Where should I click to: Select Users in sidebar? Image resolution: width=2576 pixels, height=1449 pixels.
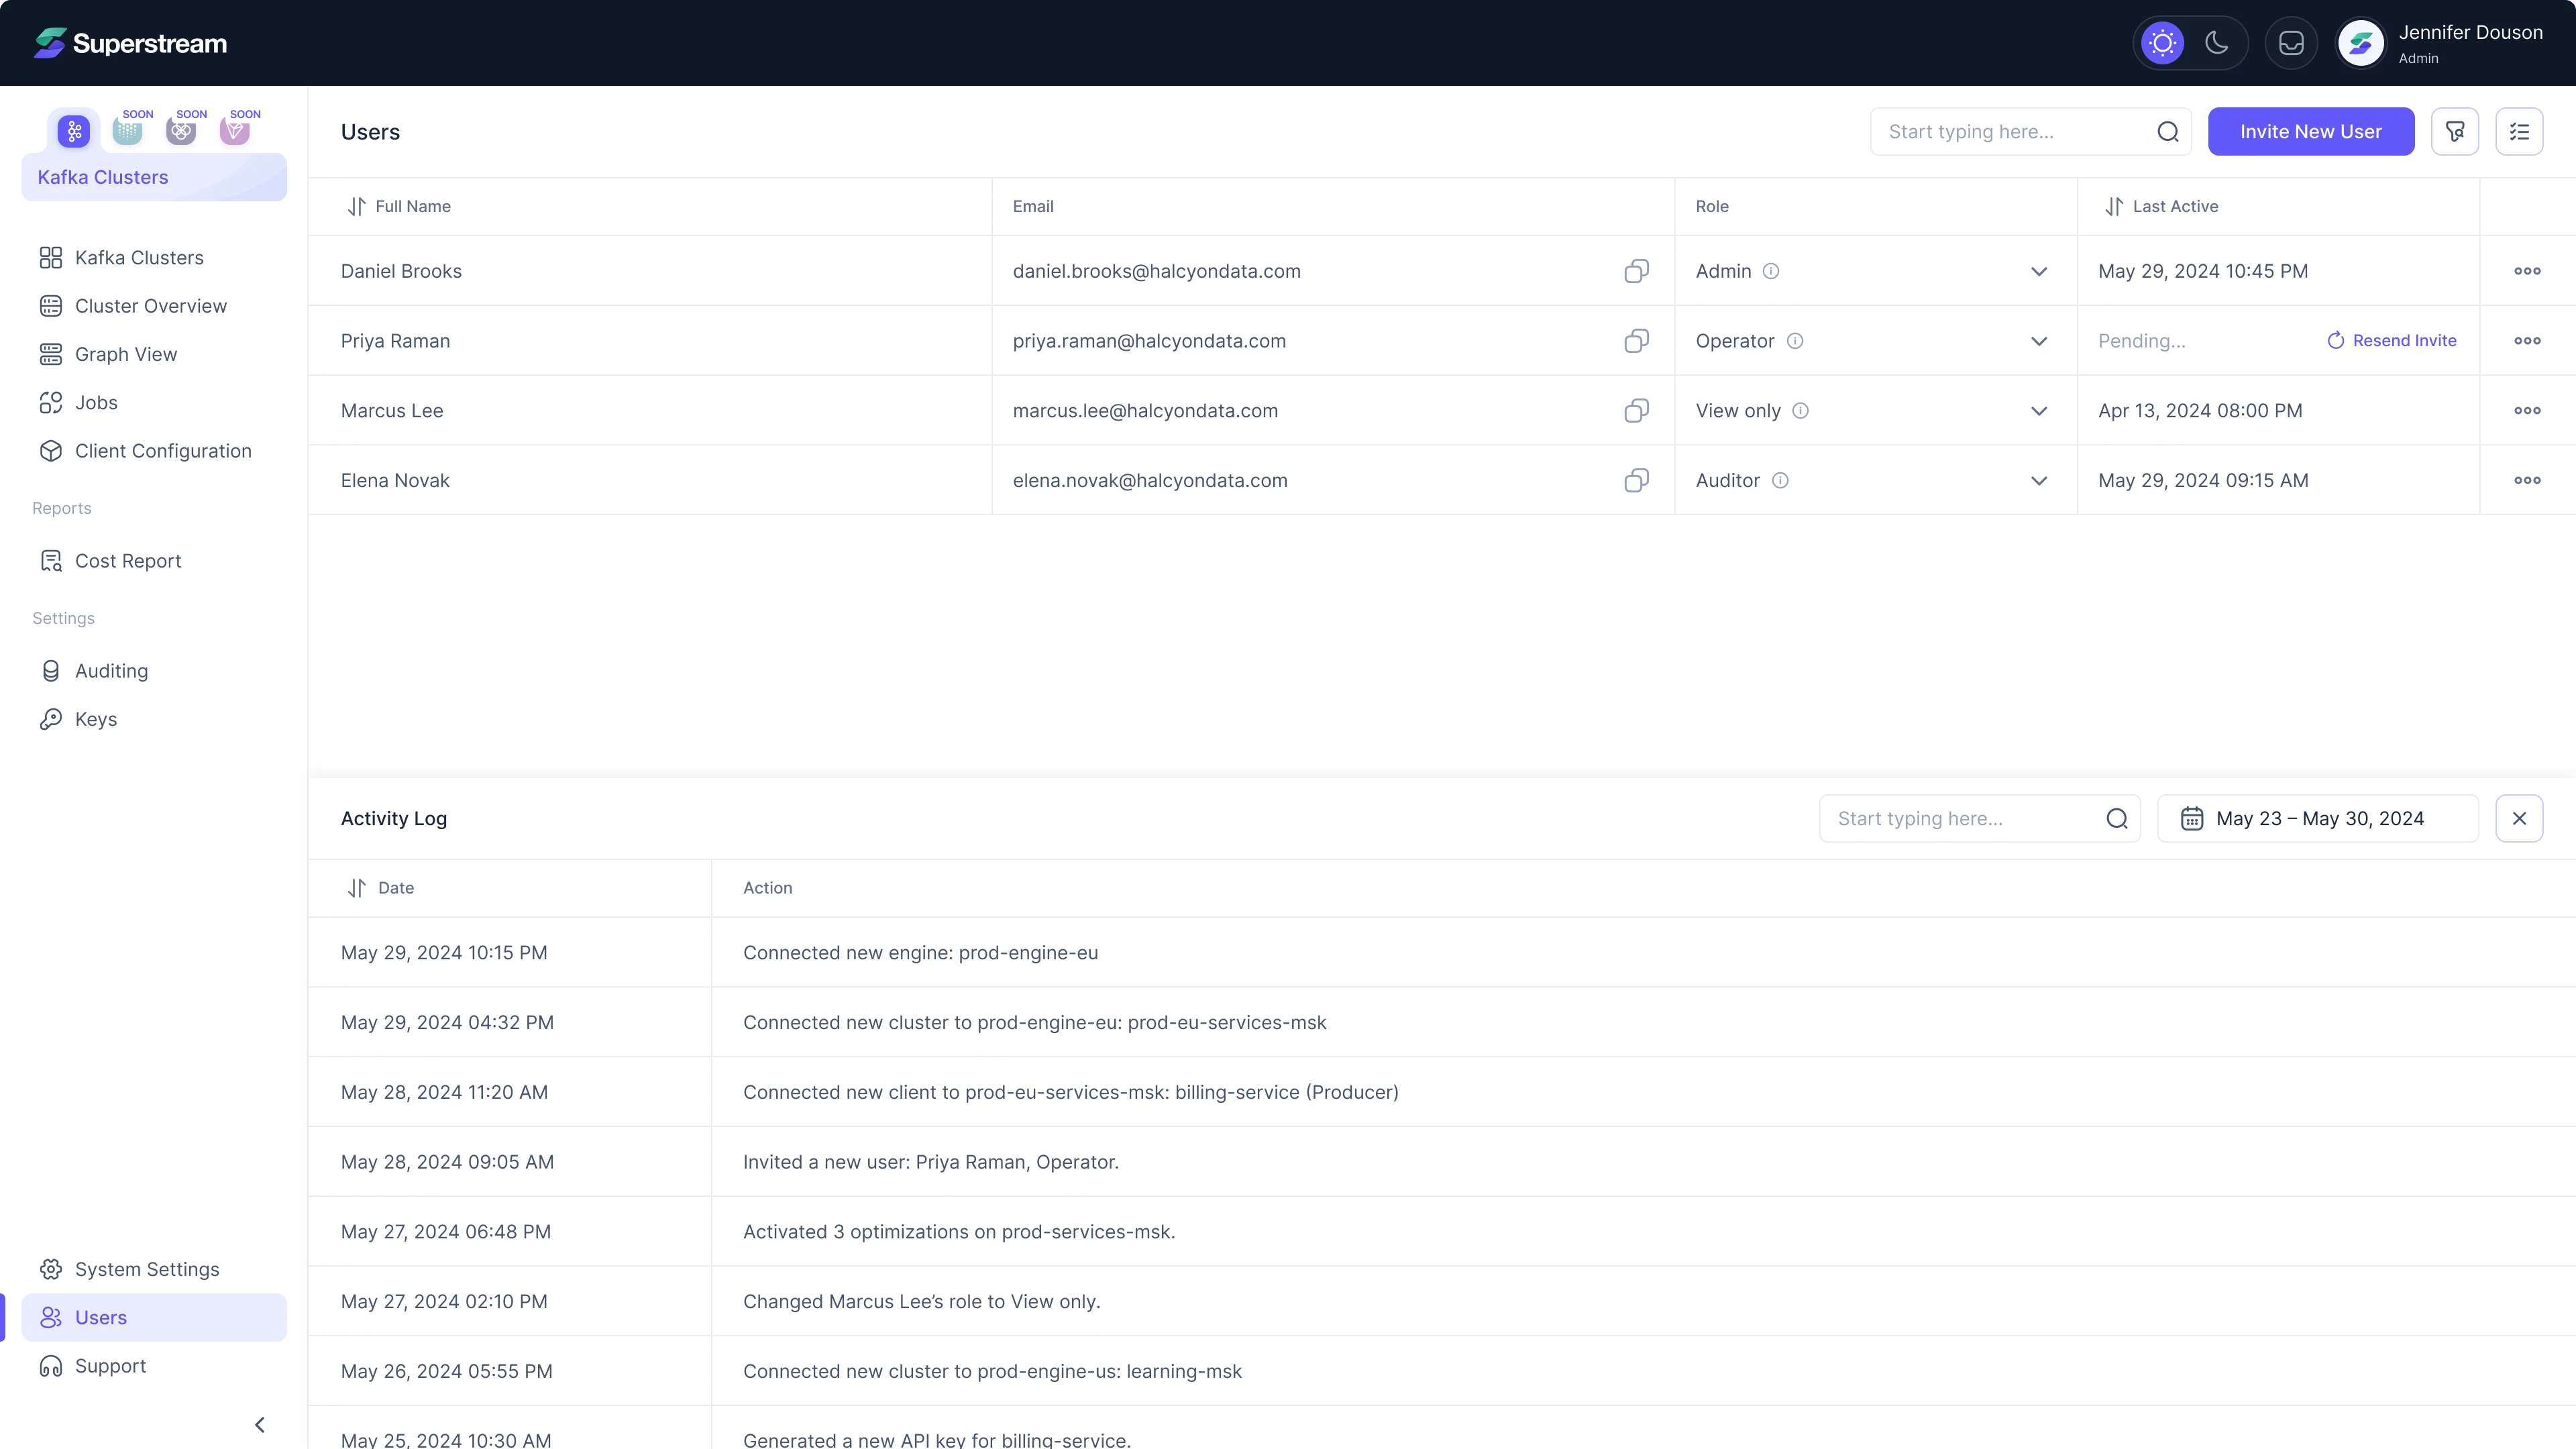[x=154, y=1317]
